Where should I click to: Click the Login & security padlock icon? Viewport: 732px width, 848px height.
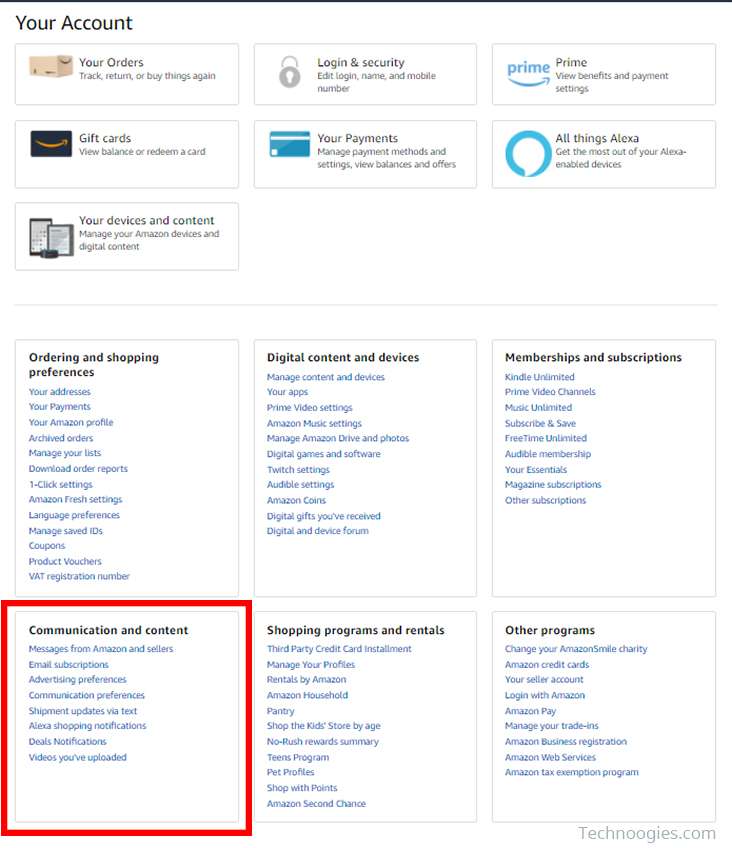coord(289,71)
